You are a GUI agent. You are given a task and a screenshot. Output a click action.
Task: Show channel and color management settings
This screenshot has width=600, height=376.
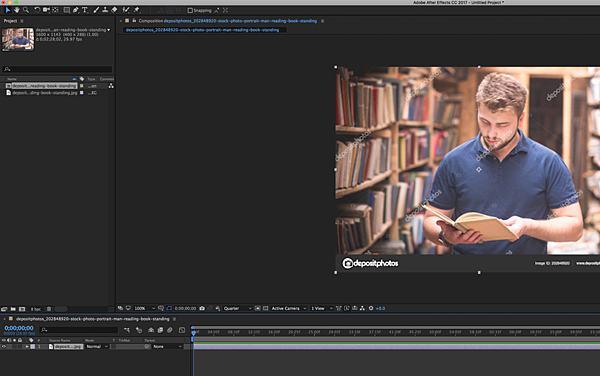(x=218, y=308)
